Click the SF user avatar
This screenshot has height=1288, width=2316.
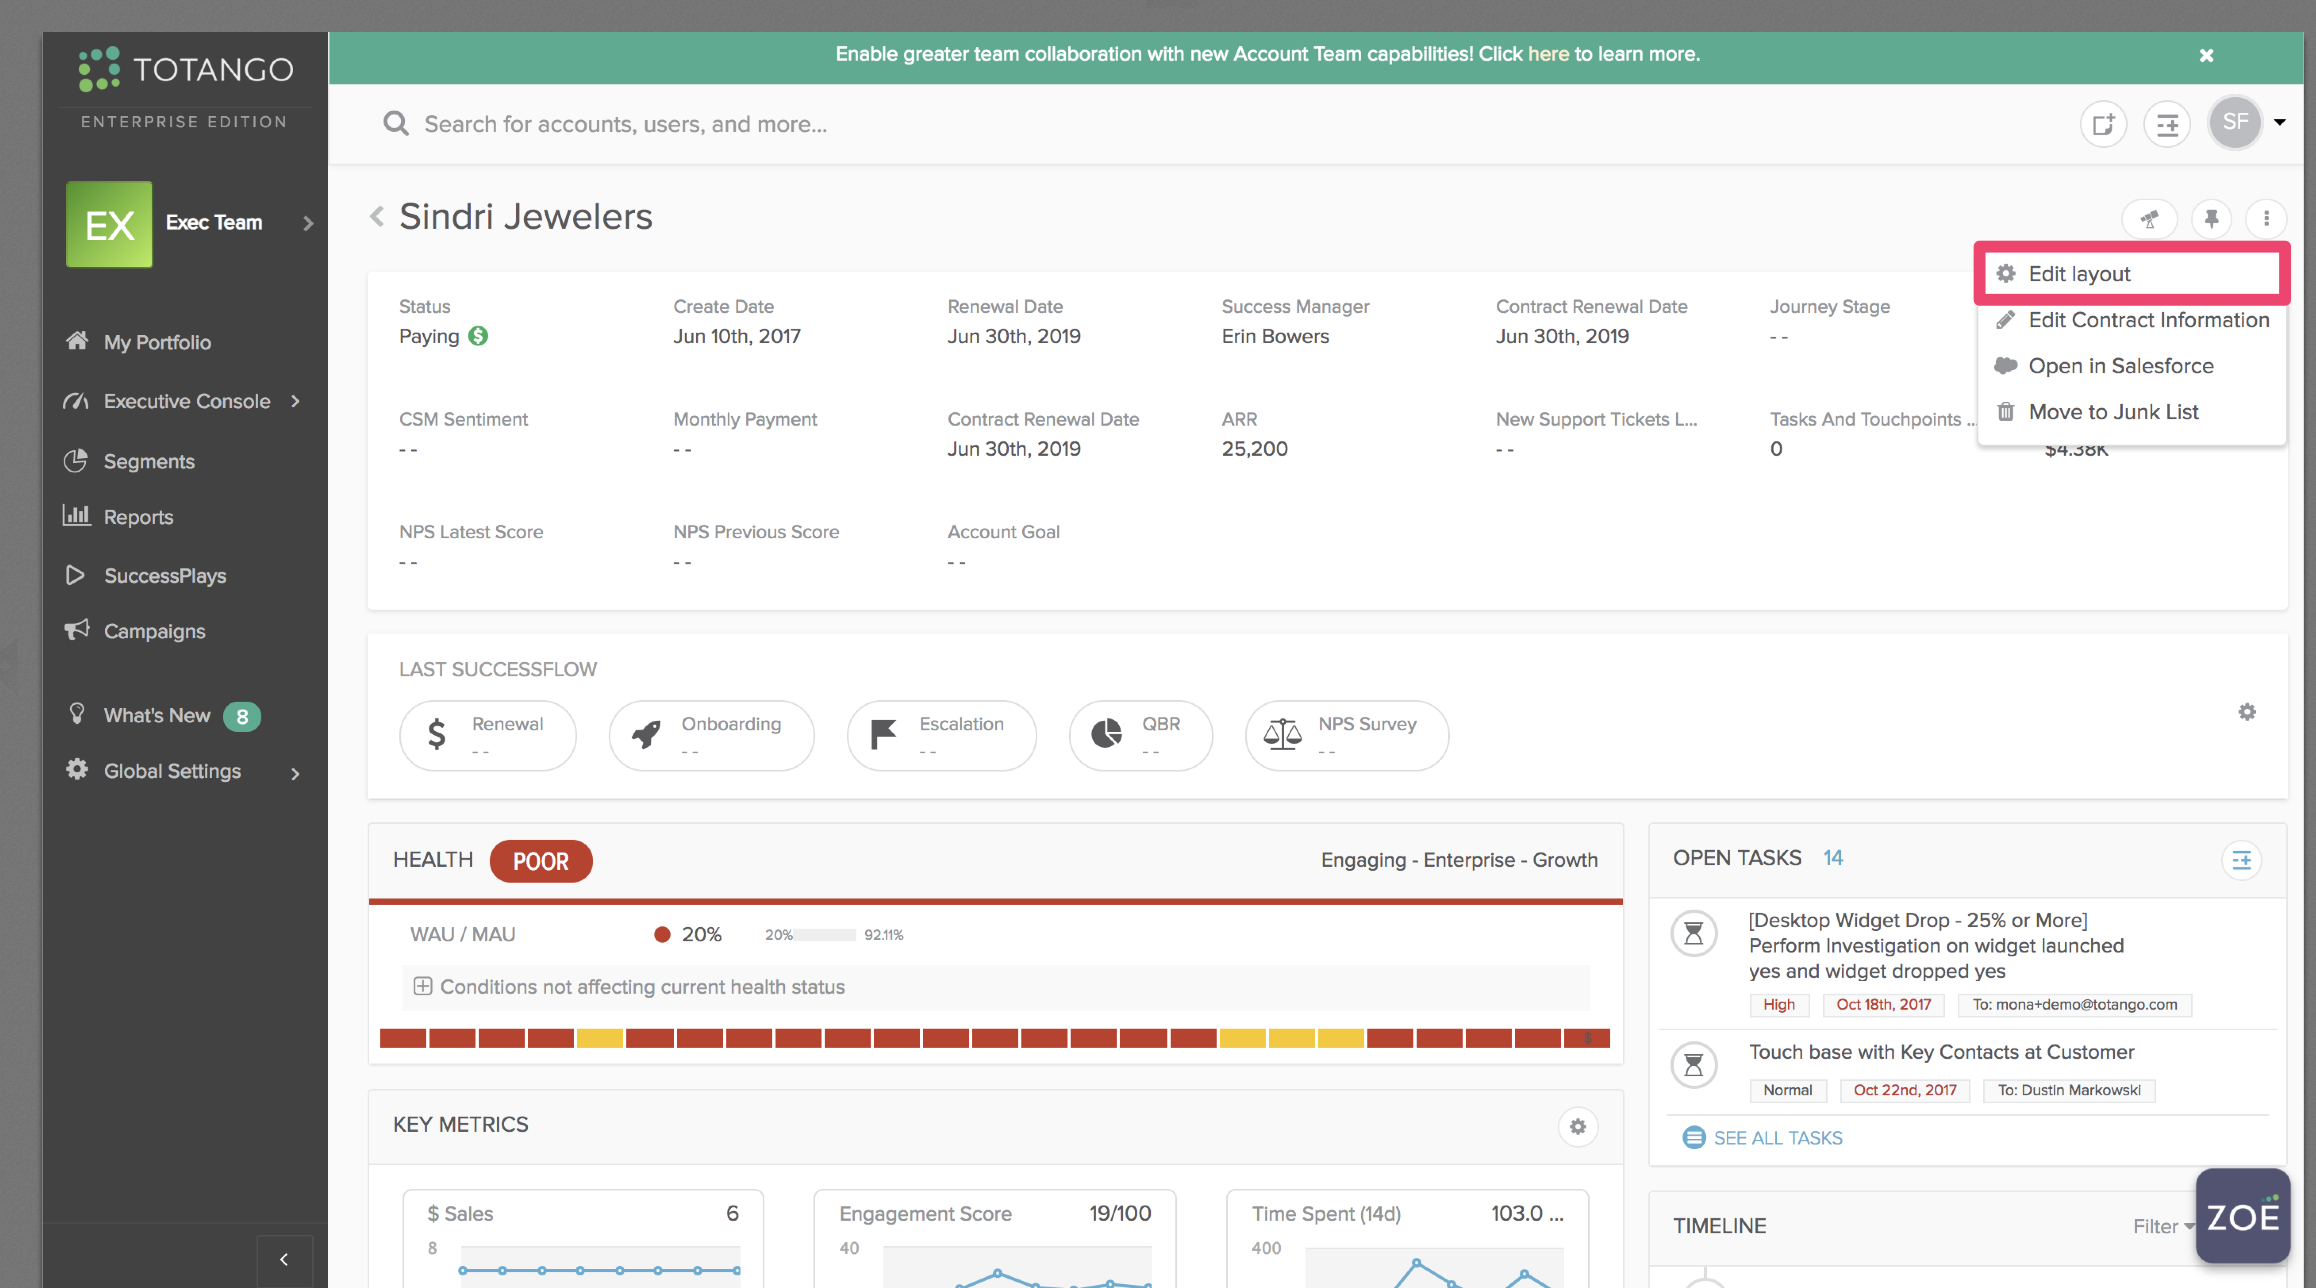2235,122
